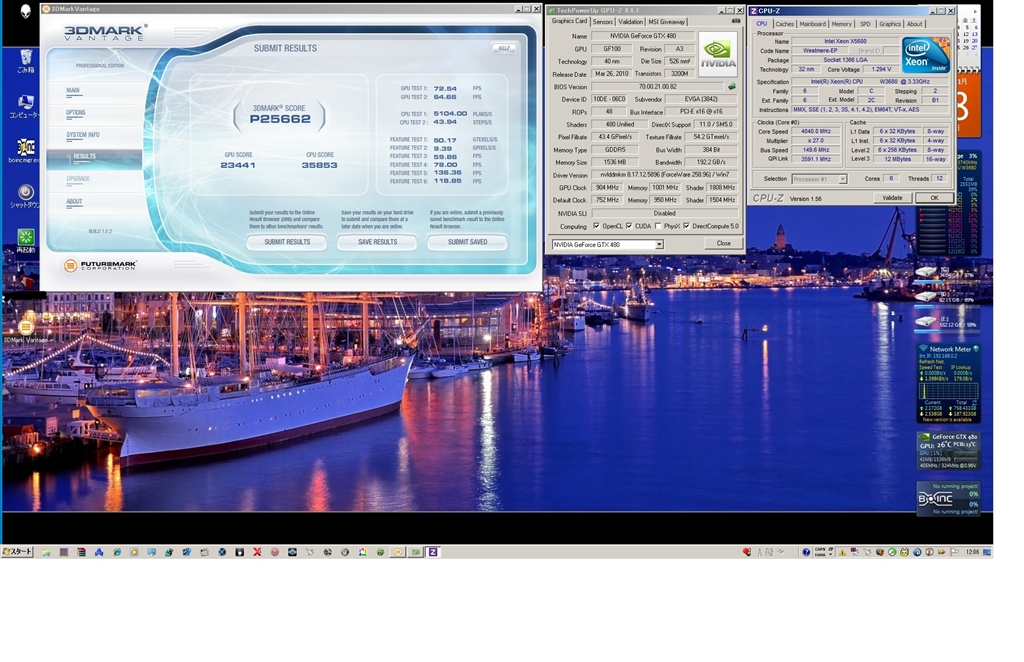Screen dimensions: 1024x662
Task: Enable the PhysX checkbox
Action: (657, 226)
